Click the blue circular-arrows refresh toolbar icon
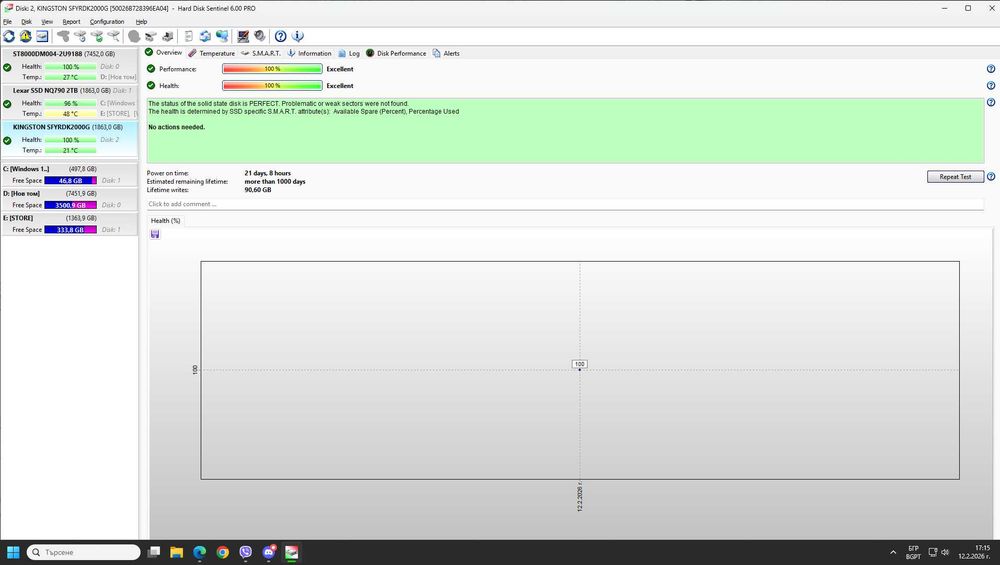Screen dimensions: 1000x565 9,36
